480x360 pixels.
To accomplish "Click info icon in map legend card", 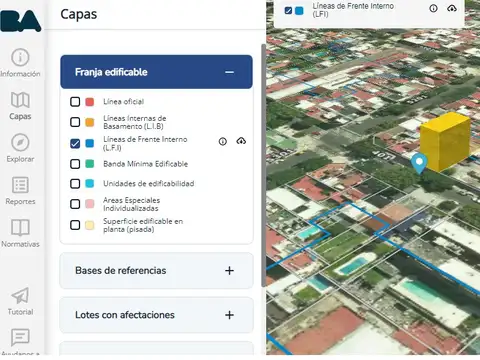I will pos(433,8).
